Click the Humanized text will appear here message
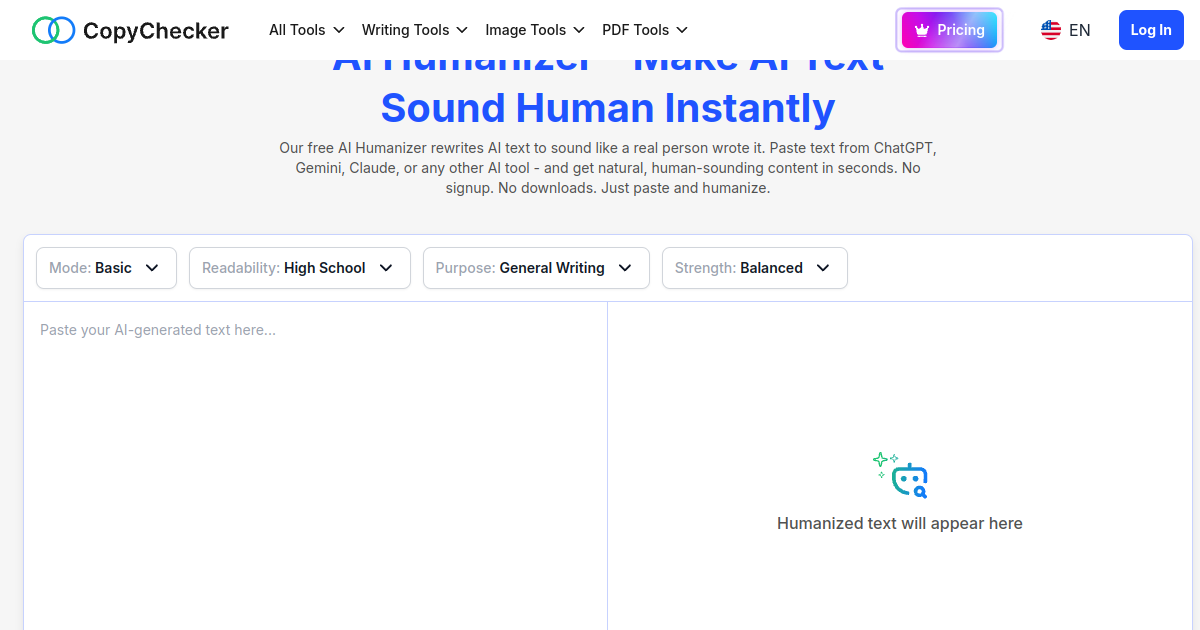Image resolution: width=1200 pixels, height=630 pixels. 900,523
